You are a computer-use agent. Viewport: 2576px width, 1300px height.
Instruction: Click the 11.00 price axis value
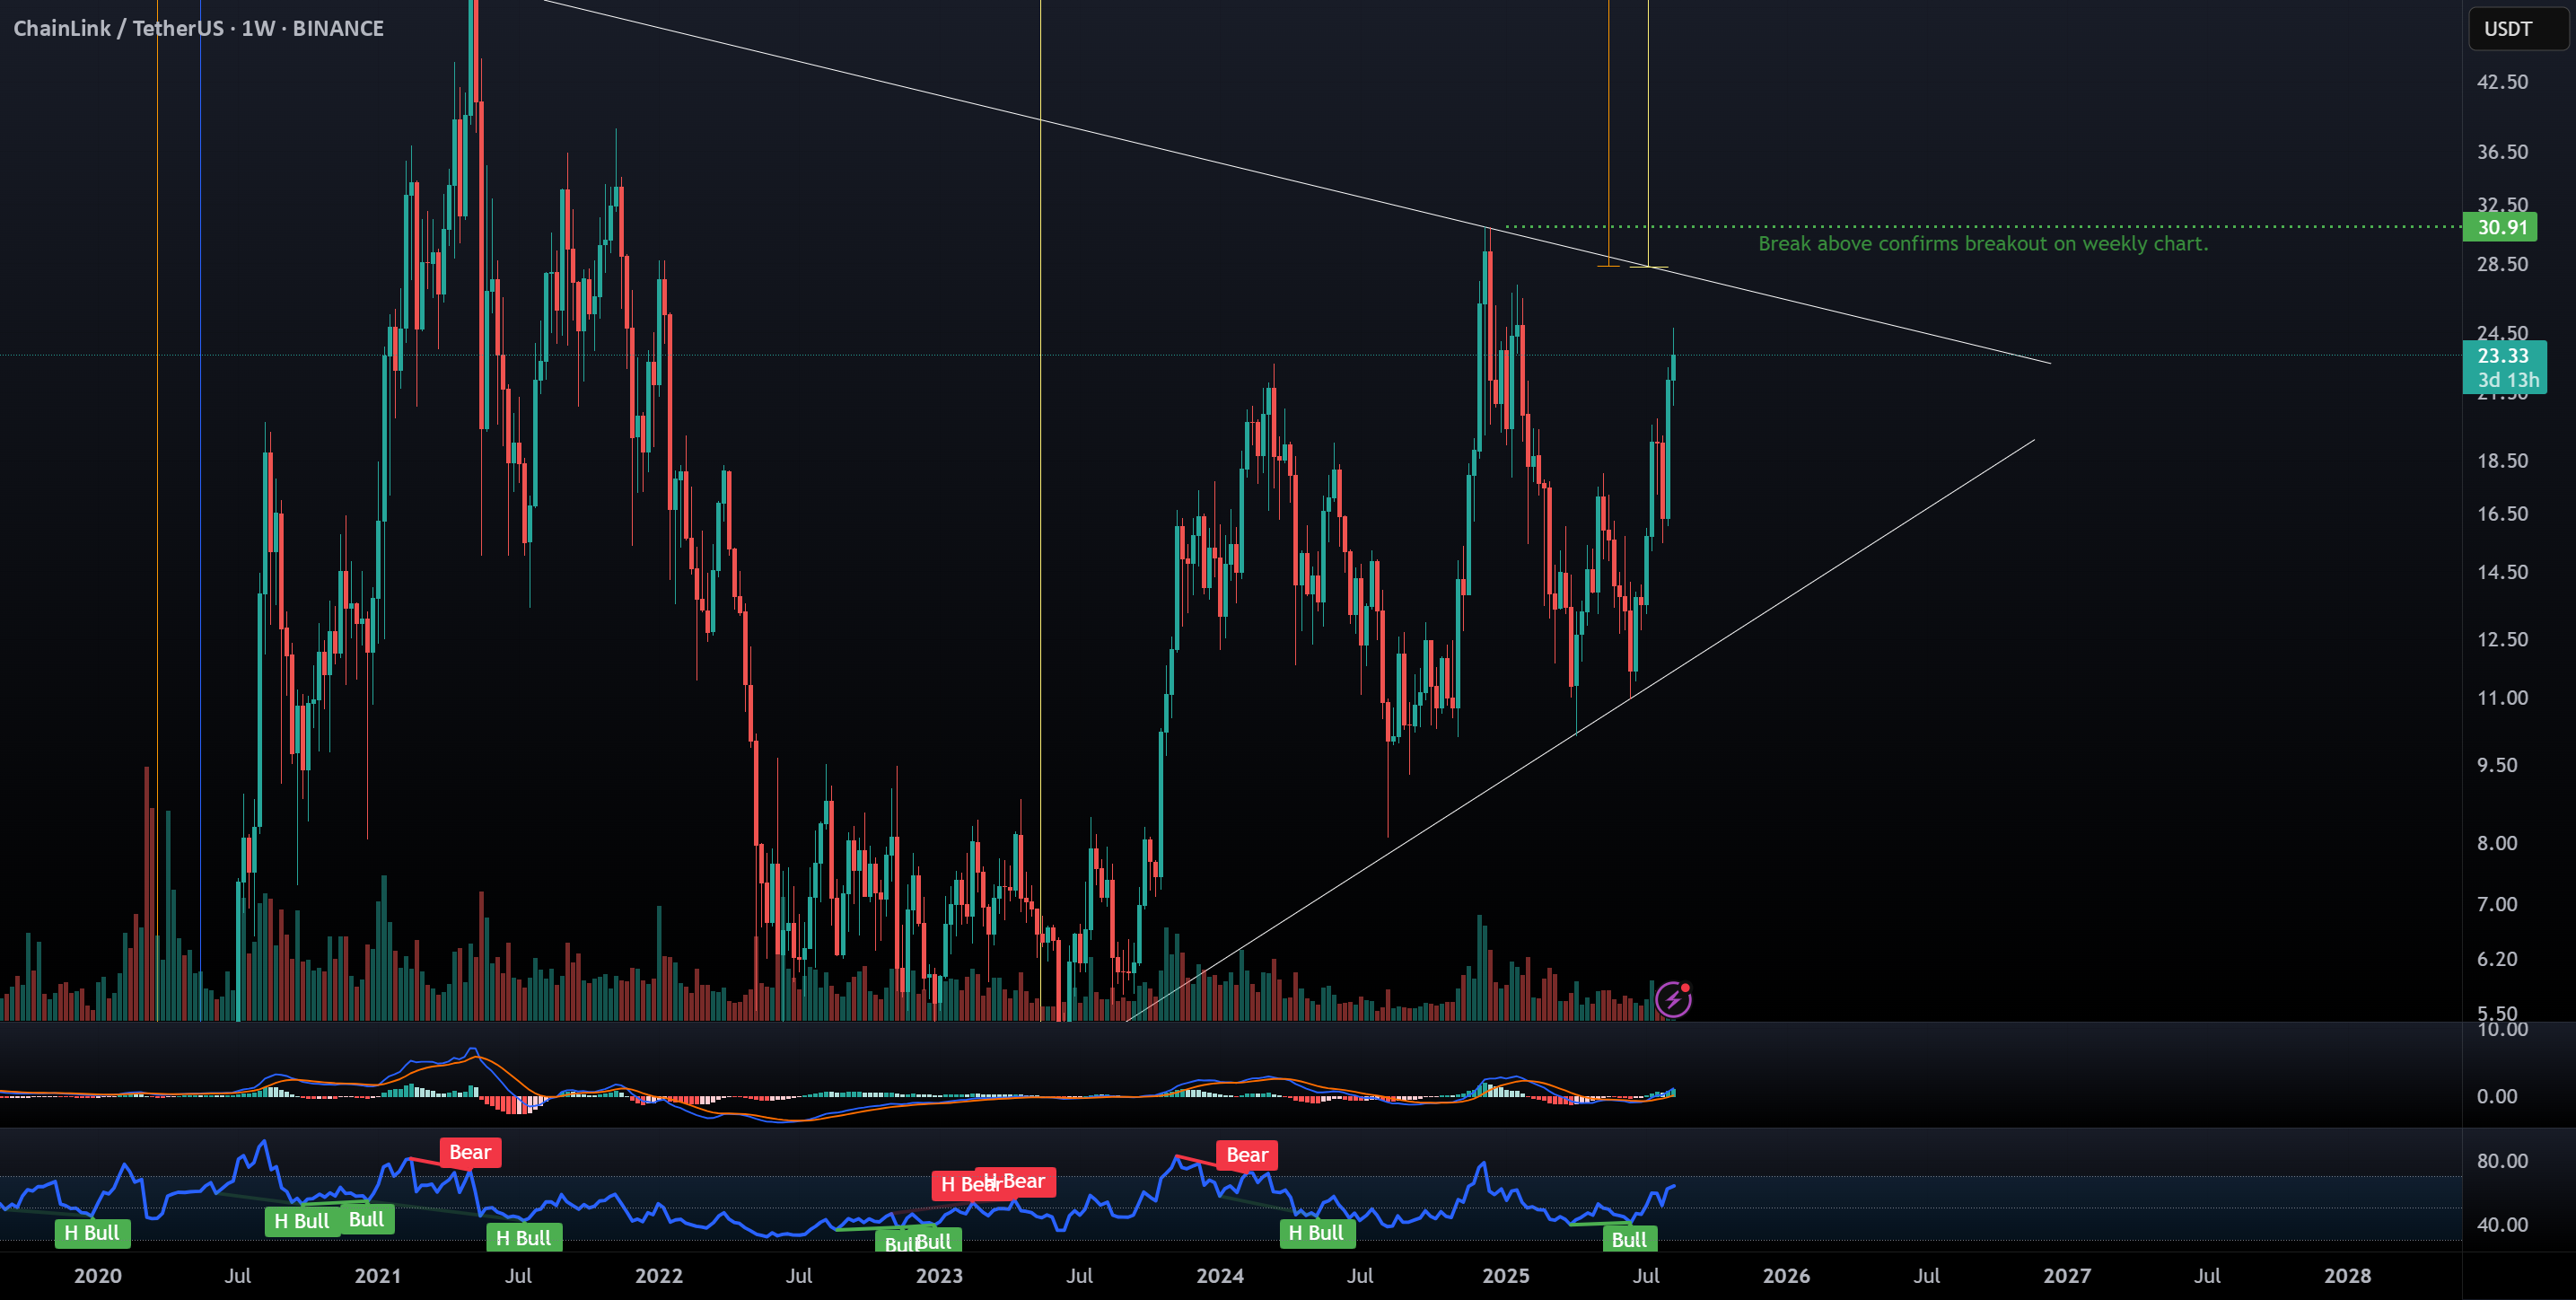click(2502, 698)
